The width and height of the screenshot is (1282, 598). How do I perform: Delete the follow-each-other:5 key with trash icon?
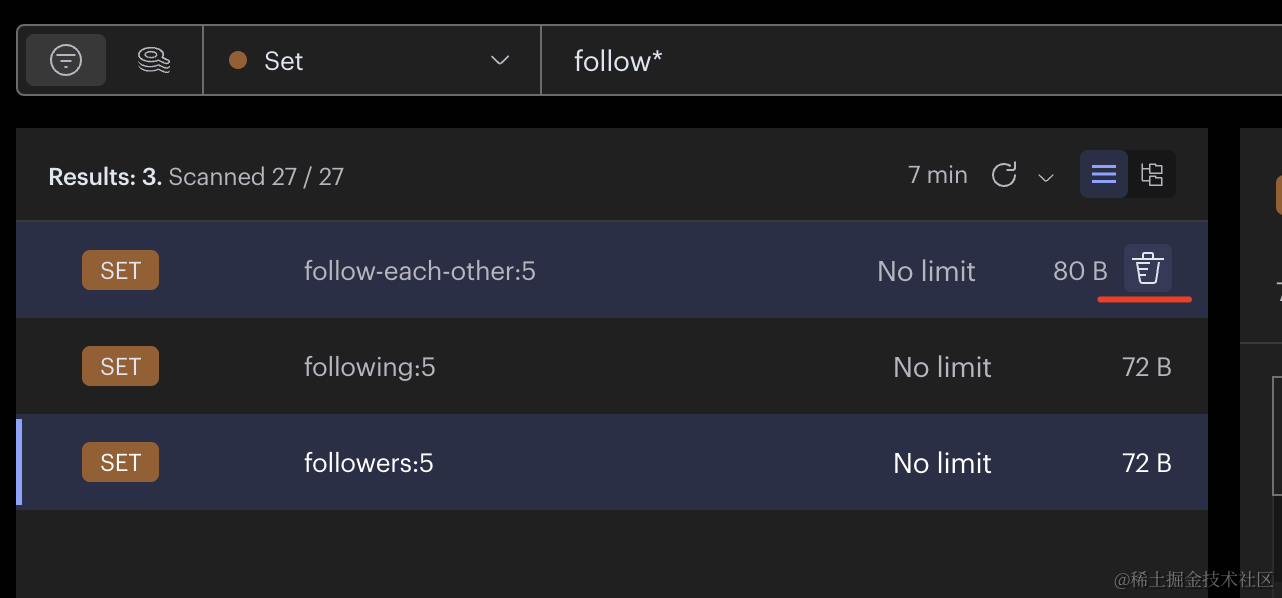[1147, 269]
